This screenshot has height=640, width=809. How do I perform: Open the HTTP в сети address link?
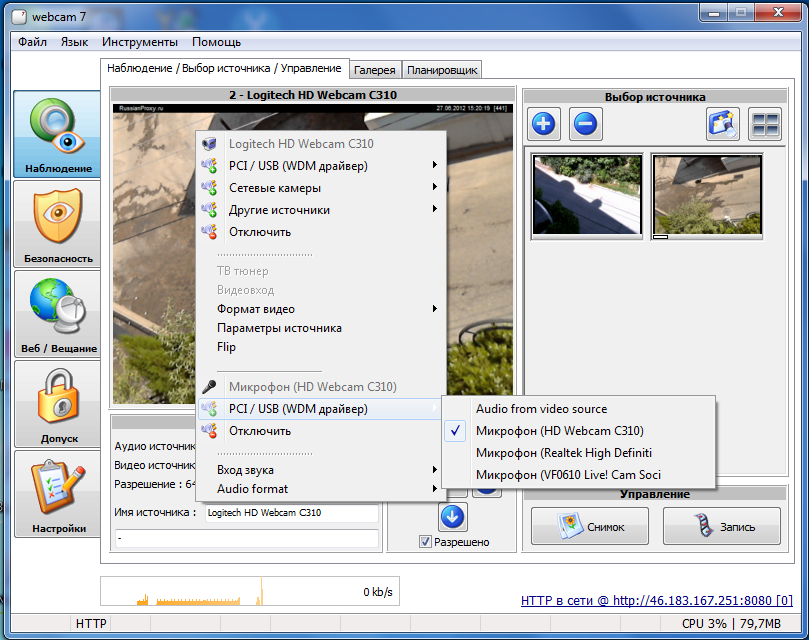[657, 600]
